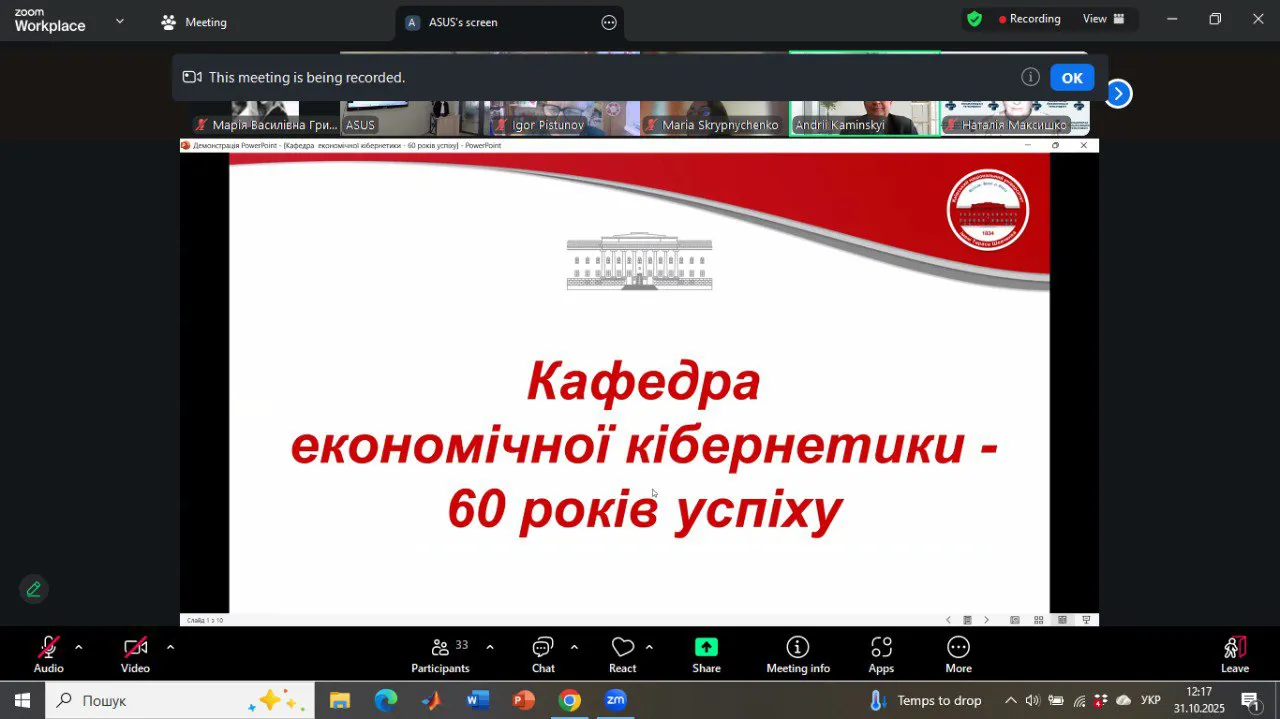Click the encryption shield icon
The height and width of the screenshot is (719, 1280).
(x=974, y=19)
